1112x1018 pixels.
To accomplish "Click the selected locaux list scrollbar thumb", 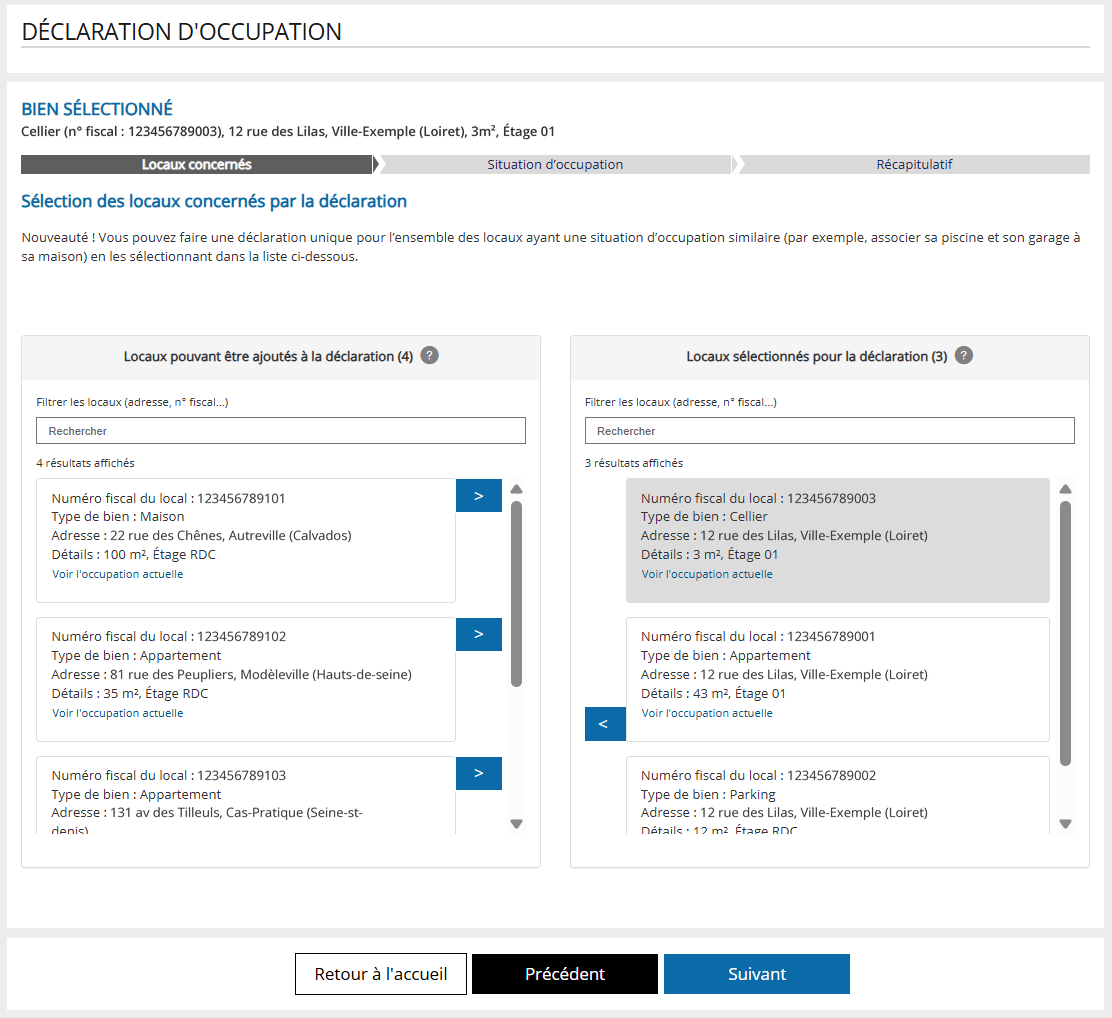I will point(1065,634).
